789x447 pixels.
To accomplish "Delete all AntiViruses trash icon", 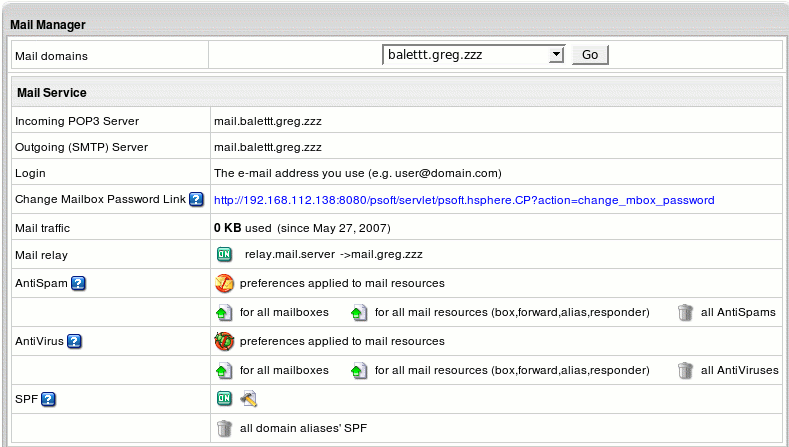I will (x=685, y=371).
